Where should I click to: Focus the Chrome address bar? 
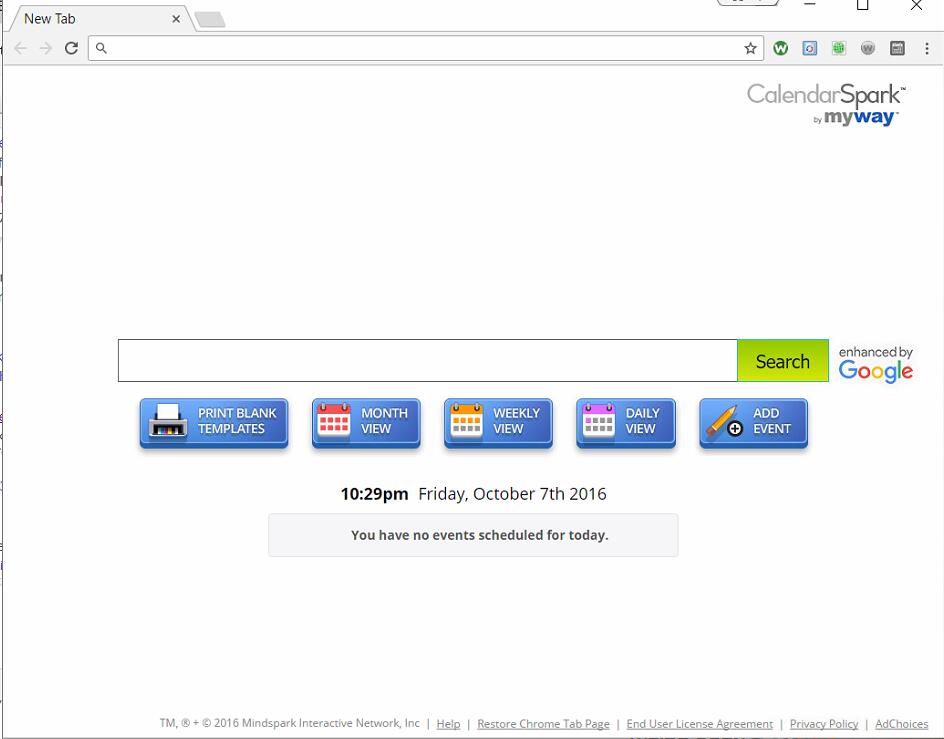point(425,48)
